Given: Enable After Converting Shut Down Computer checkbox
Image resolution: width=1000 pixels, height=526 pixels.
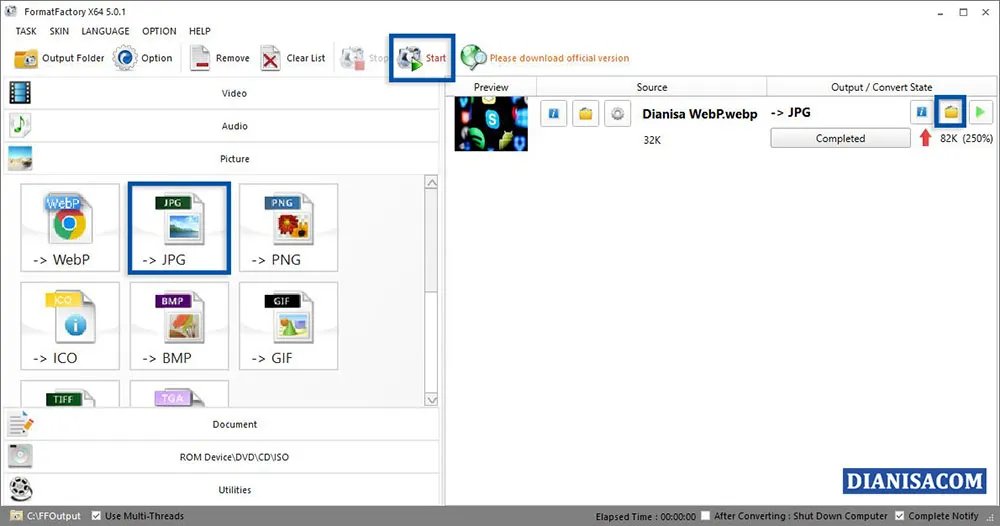Looking at the screenshot, I should click(705, 515).
